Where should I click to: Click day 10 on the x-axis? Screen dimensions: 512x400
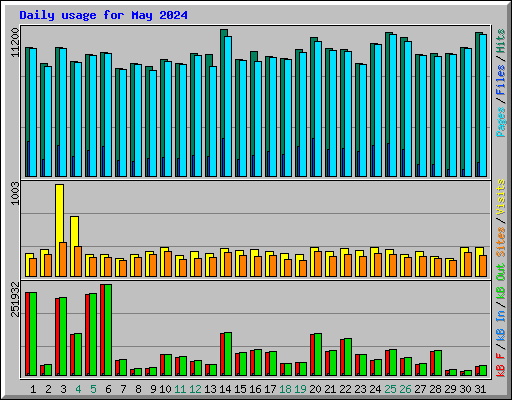[165, 389]
